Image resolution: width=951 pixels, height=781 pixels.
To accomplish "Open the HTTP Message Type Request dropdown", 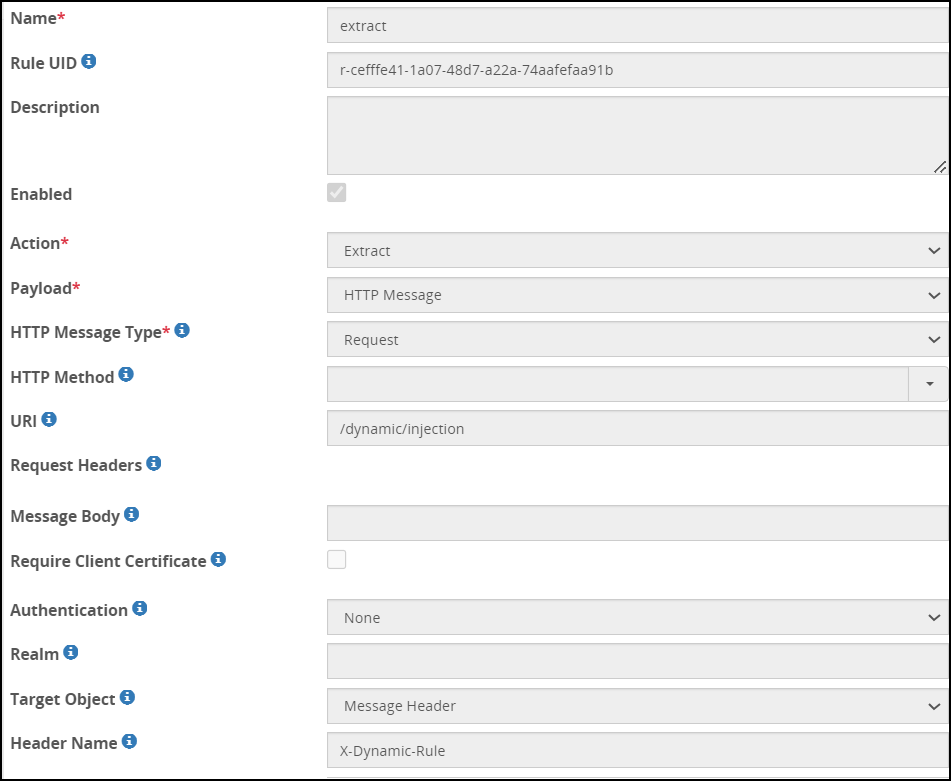I will (x=637, y=340).
